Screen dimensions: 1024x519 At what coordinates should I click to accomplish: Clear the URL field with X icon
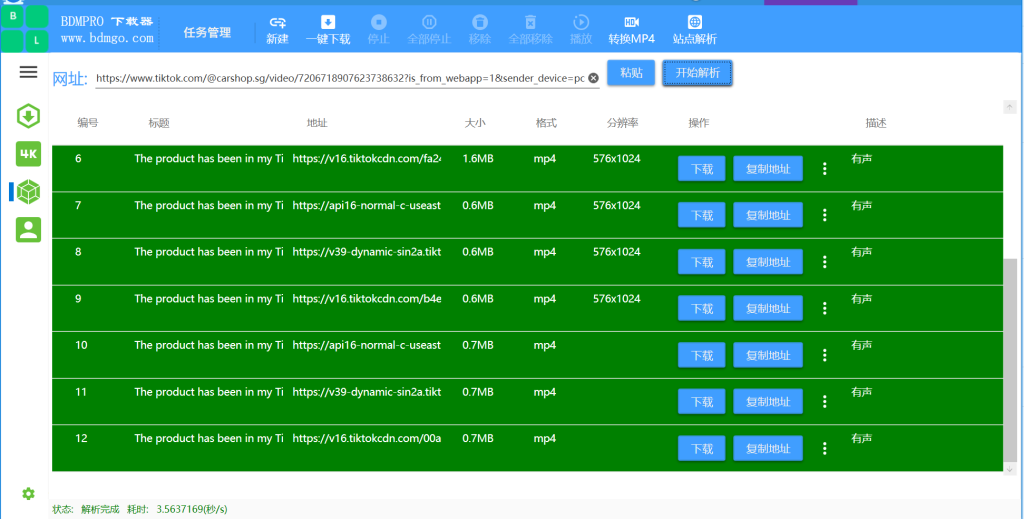(x=593, y=78)
